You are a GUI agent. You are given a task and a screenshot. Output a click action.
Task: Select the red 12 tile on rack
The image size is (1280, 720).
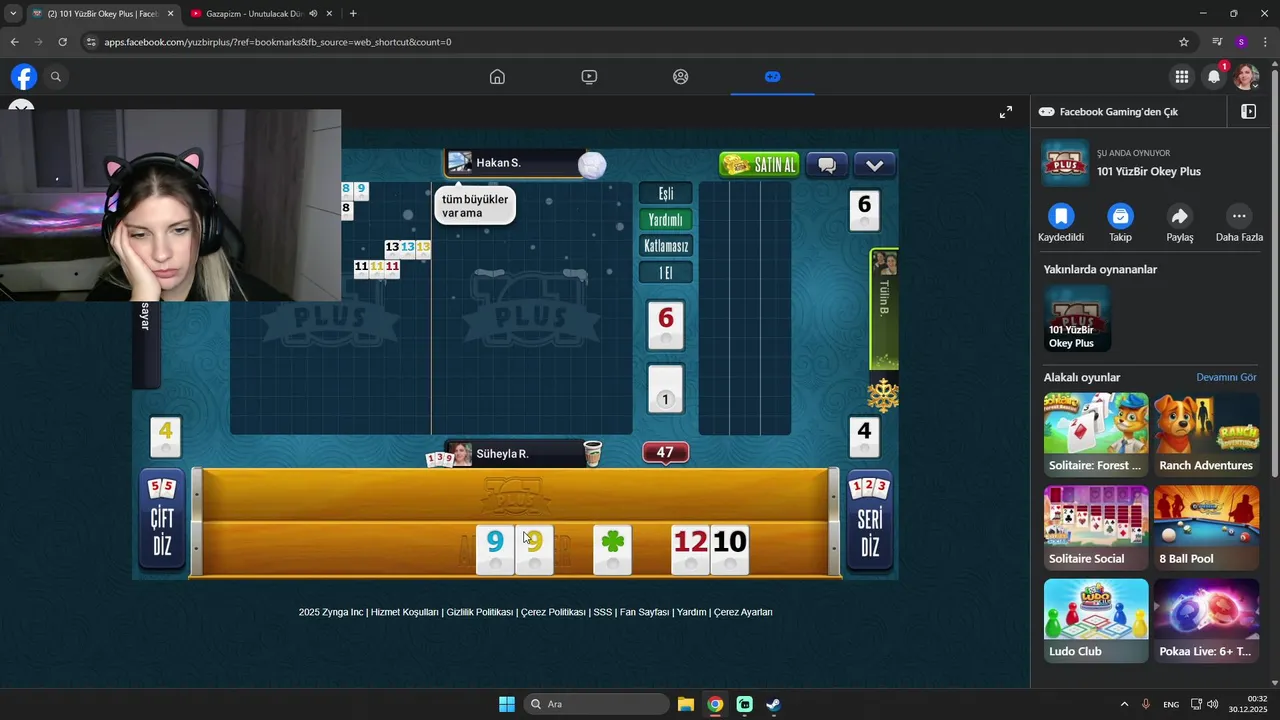[690, 549]
